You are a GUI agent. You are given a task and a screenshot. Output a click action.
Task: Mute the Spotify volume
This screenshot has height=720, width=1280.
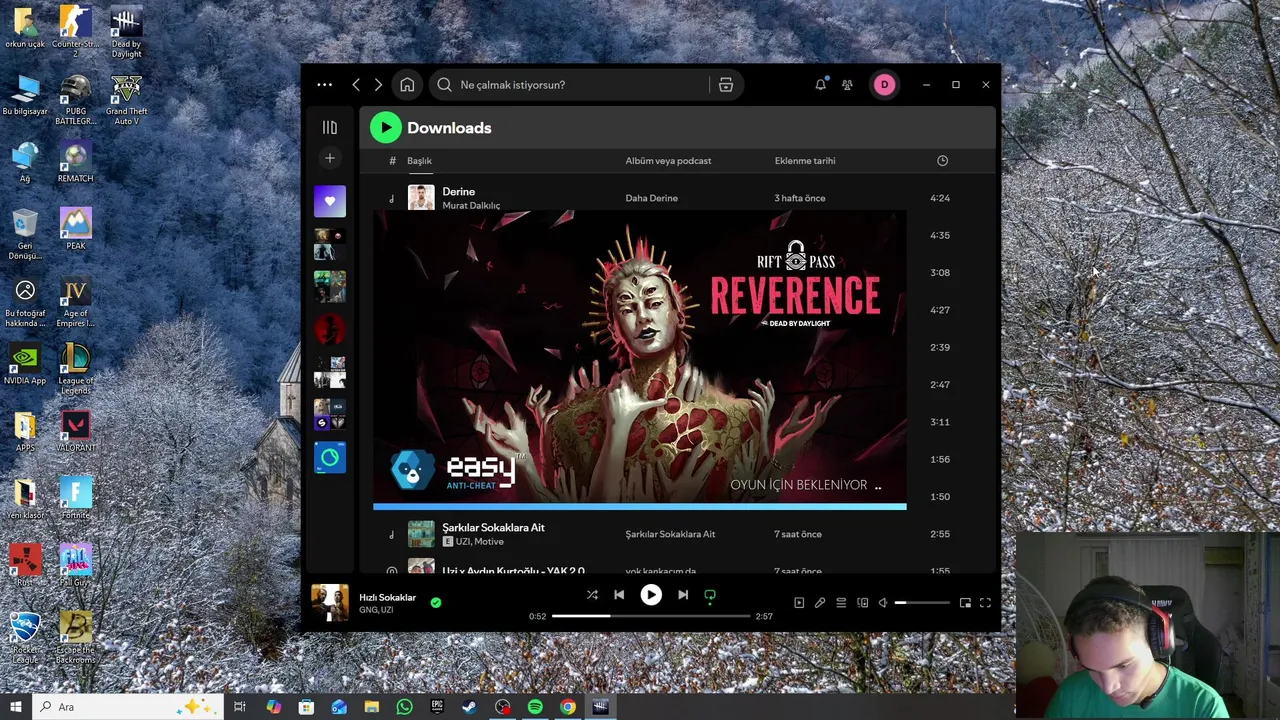point(883,603)
